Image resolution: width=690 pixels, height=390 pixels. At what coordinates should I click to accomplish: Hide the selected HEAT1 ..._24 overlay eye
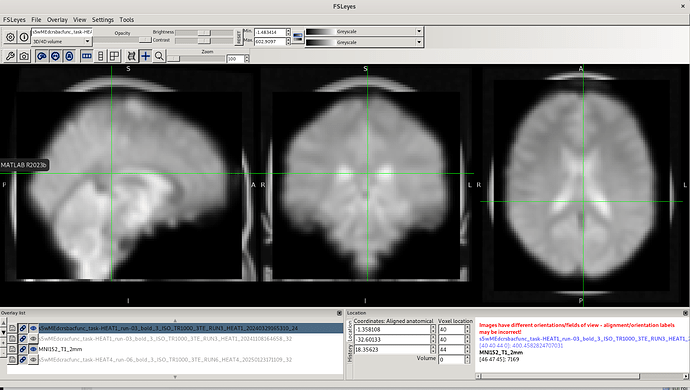(x=33, y=328)
